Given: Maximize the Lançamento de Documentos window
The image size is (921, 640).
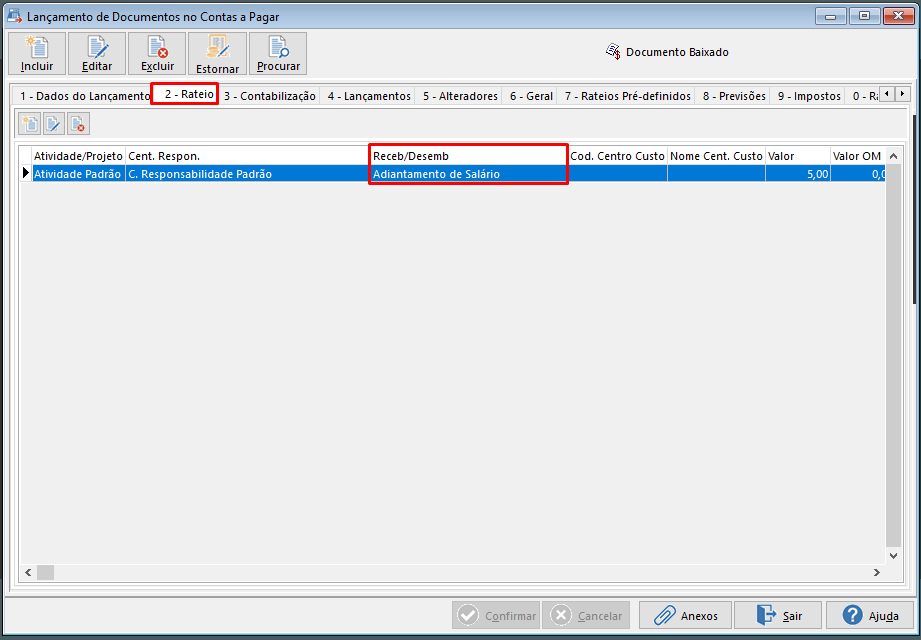Looking at the screenshot, I should pos(865,16).
